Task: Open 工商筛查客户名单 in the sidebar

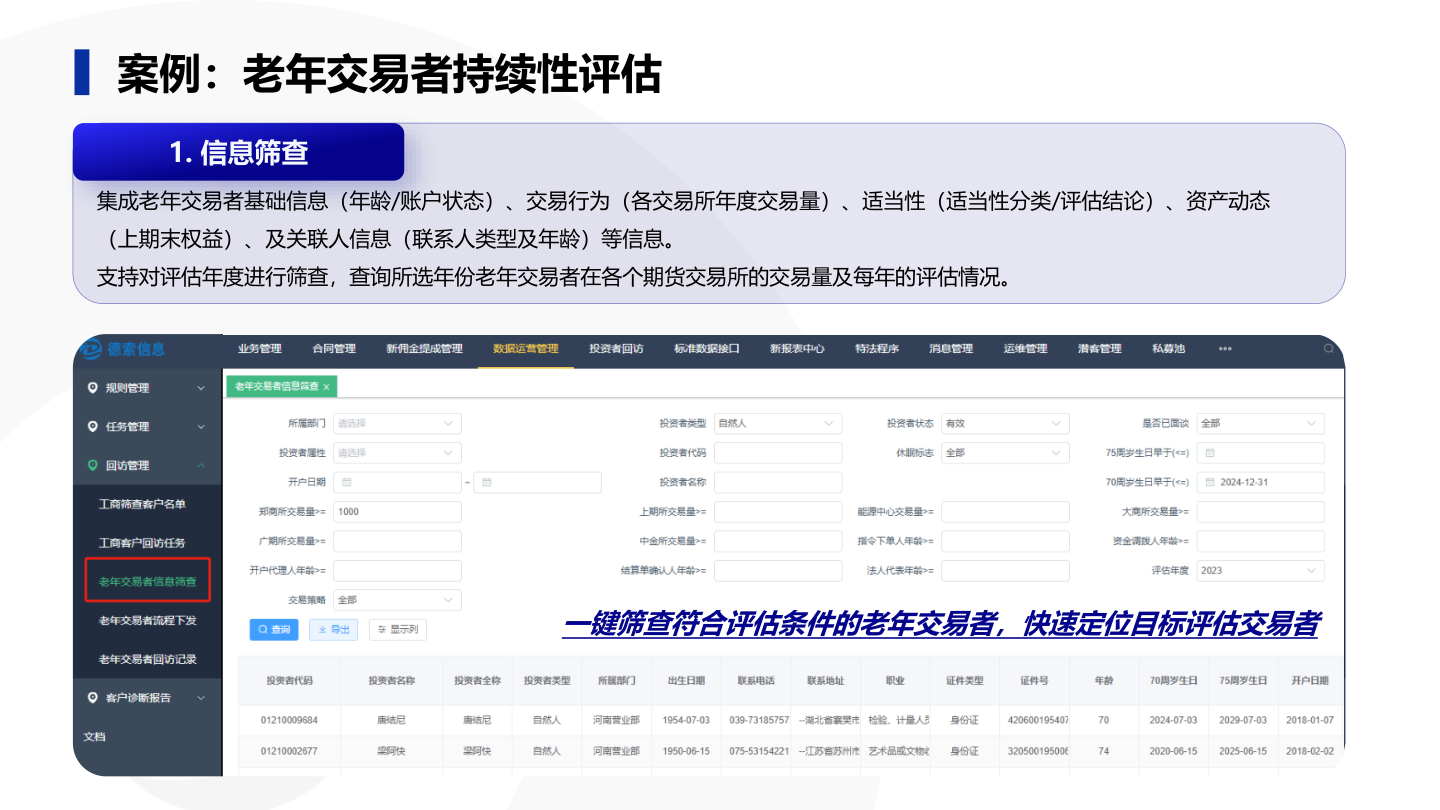Action: pos(142,504)
